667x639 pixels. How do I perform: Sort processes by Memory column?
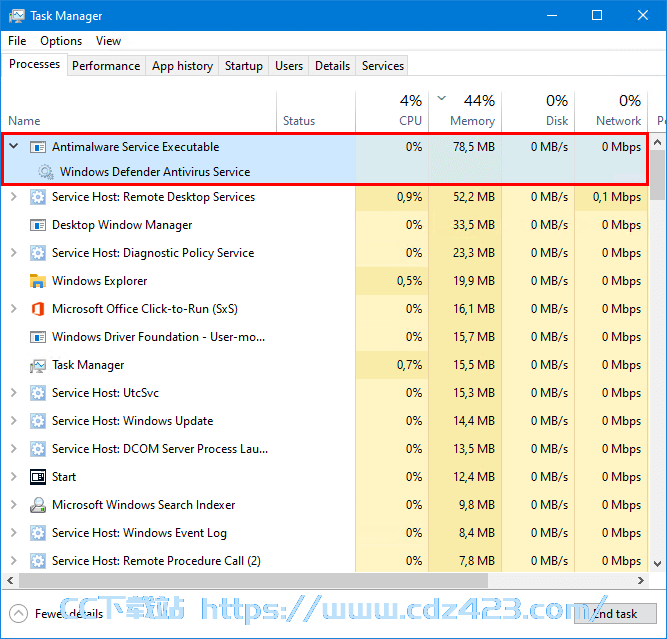coord(465,111)
